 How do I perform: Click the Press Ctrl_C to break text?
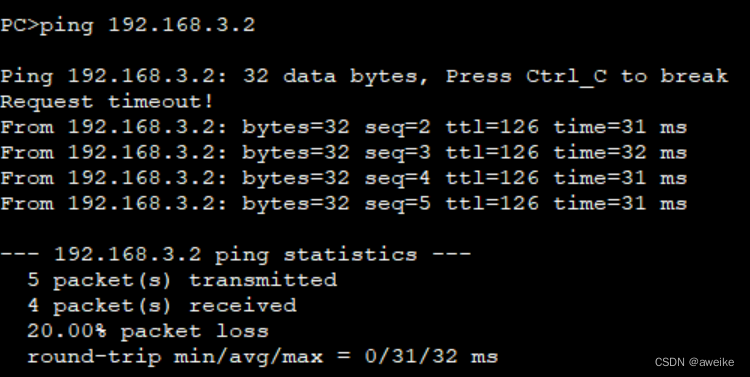click(x=587, y=76)
